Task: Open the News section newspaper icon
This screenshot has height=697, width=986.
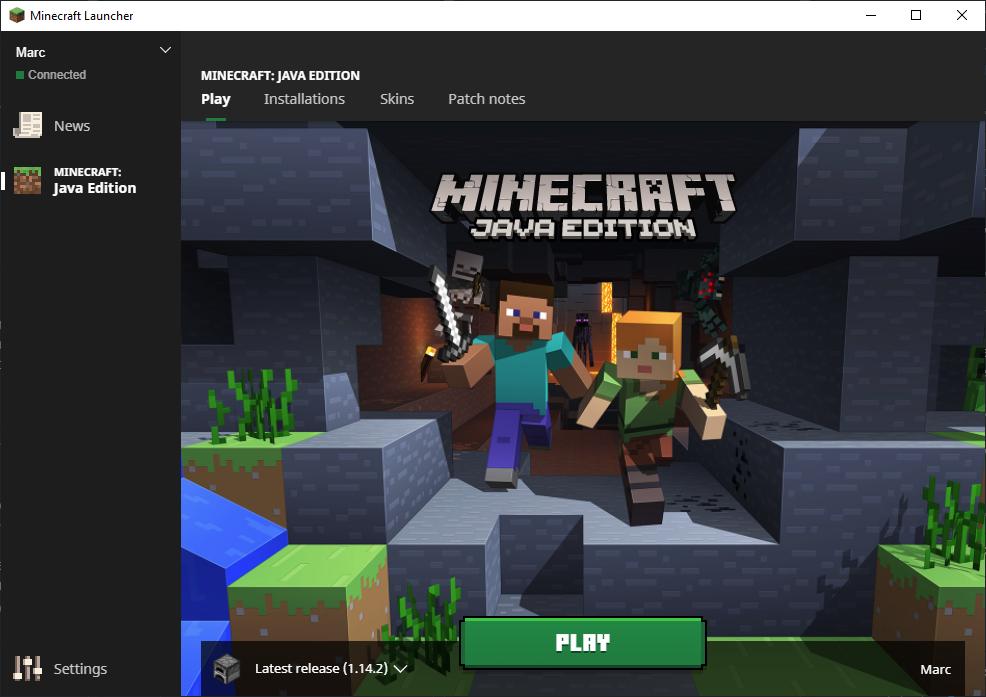Action: click(x=28, y=125)
